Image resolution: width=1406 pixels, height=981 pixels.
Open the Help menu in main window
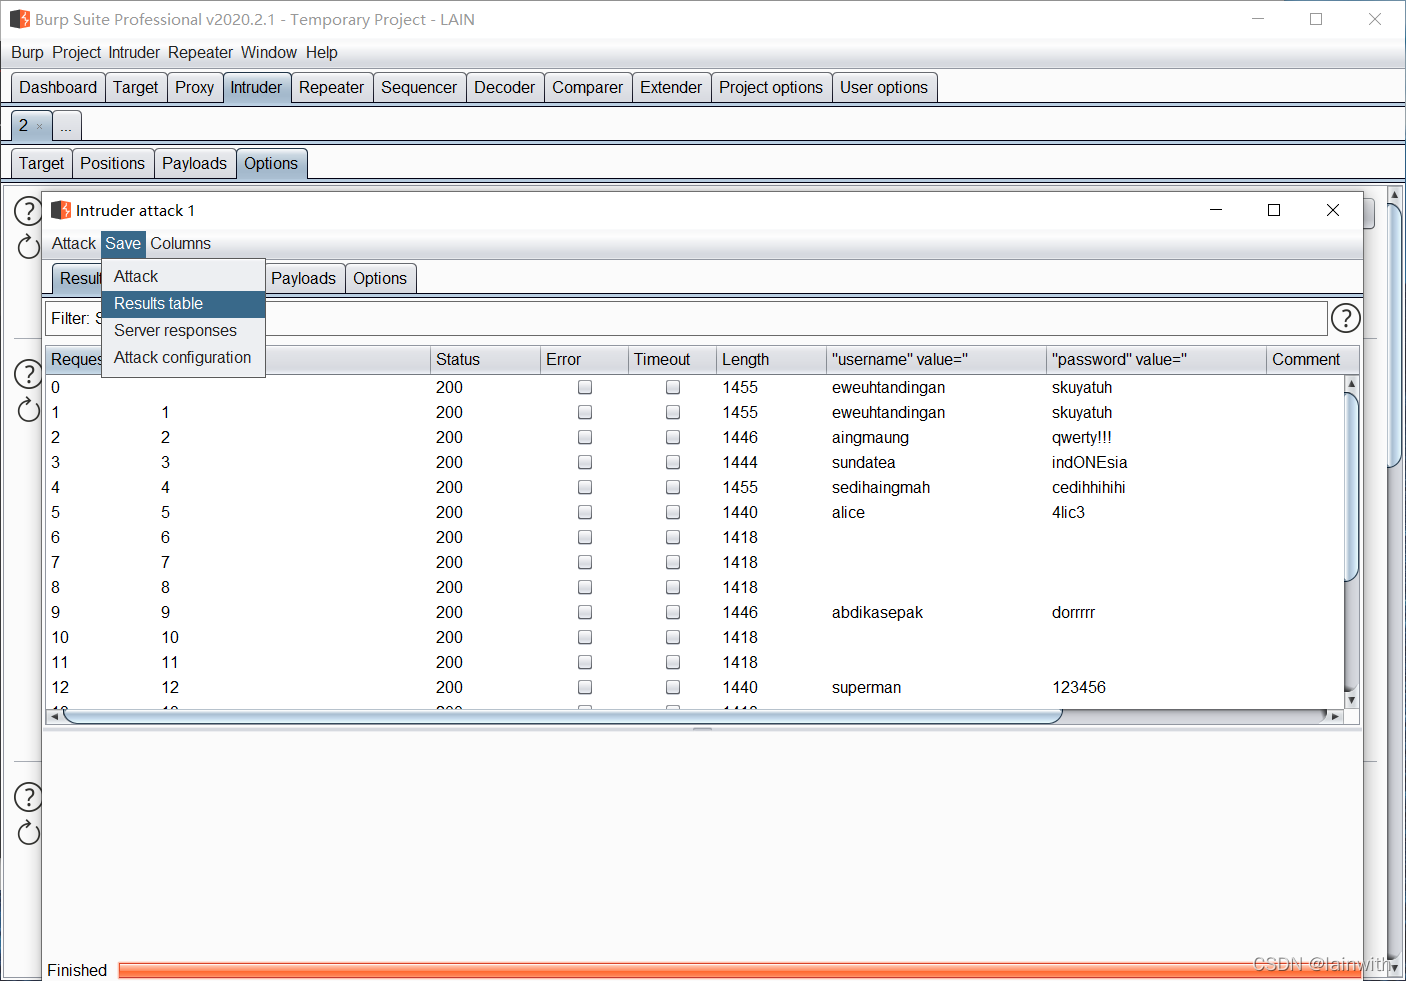coord(322,53)
